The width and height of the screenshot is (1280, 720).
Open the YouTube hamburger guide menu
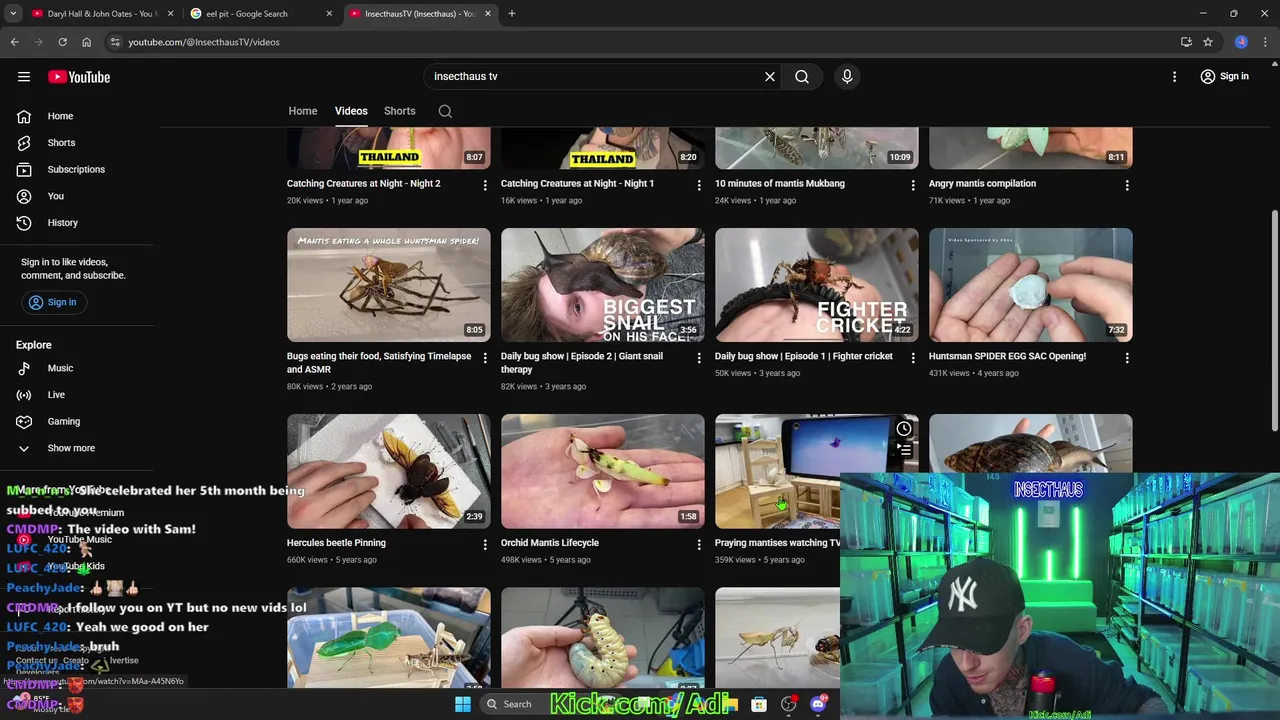click(x=24, y=77)
